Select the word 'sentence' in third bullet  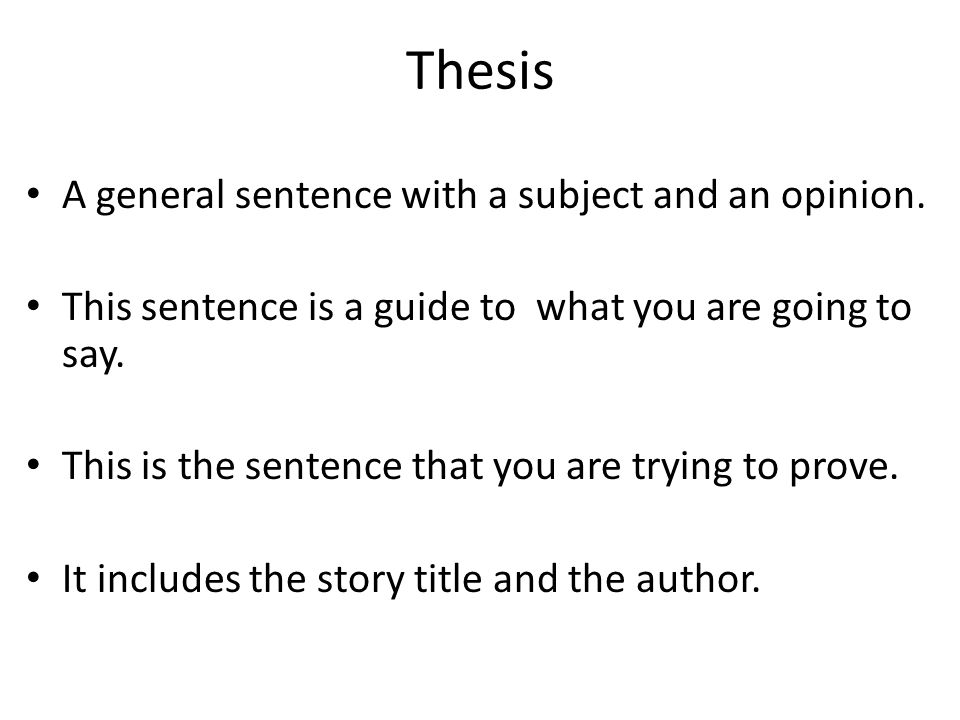pyautogui.click(x=323, y=466)
